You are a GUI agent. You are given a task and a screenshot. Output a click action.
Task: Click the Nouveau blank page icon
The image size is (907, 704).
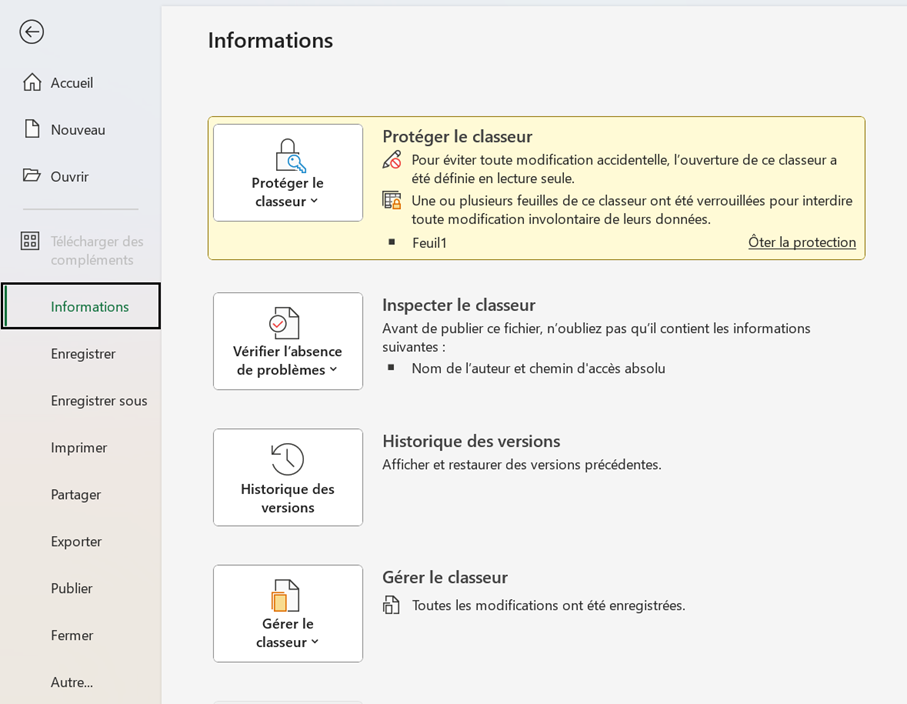point(32,129)
